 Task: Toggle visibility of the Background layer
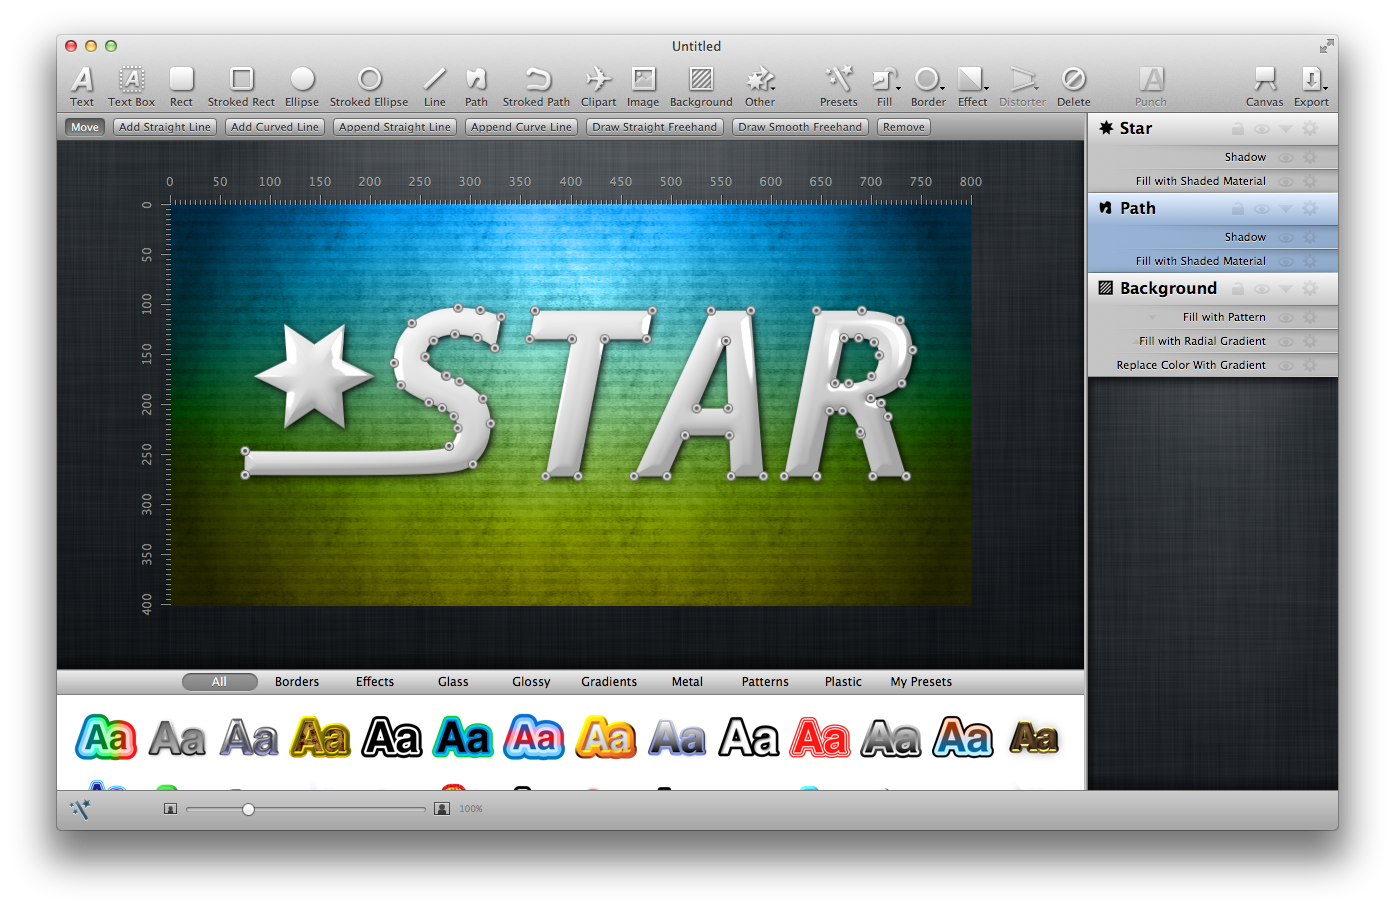tap(1262, 289)
